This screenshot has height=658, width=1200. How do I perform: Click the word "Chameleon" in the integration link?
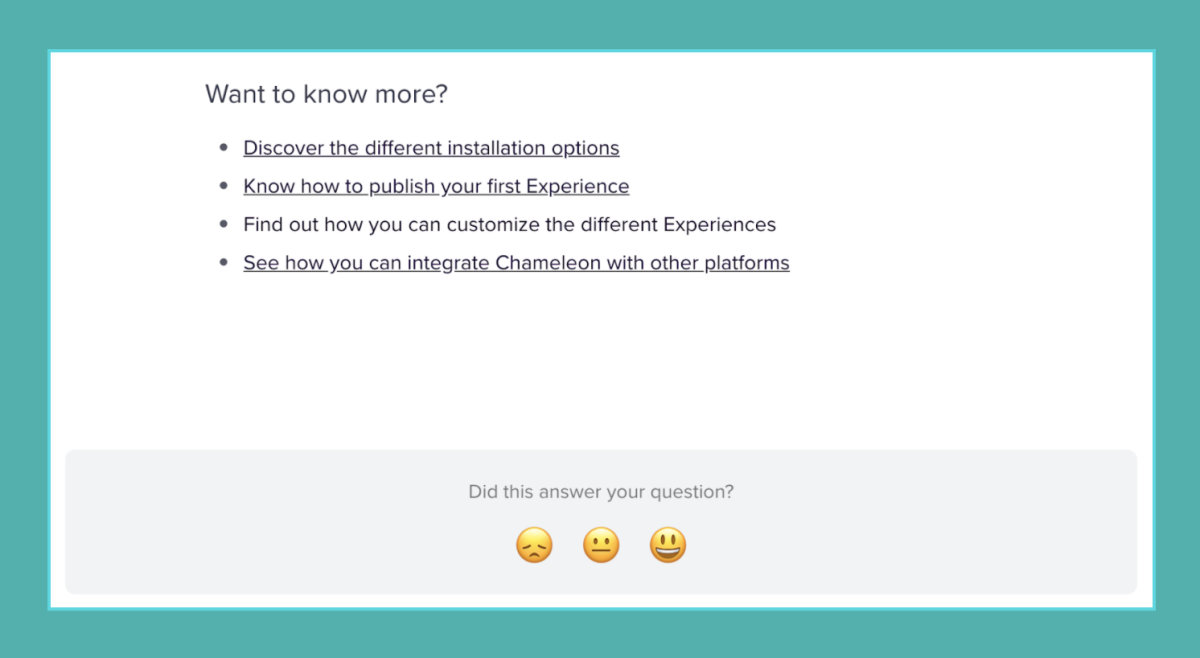point(548,263)
